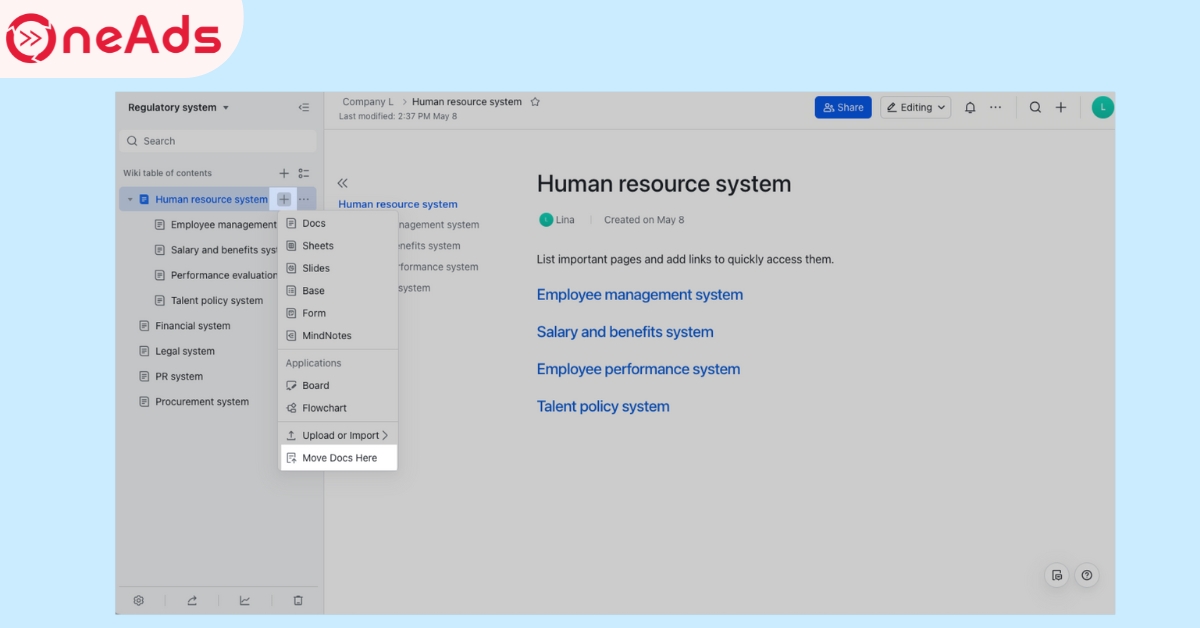Collapse the Human resource system tree node
Viewport: 1200px width, 628px height.
click(130, 200)
